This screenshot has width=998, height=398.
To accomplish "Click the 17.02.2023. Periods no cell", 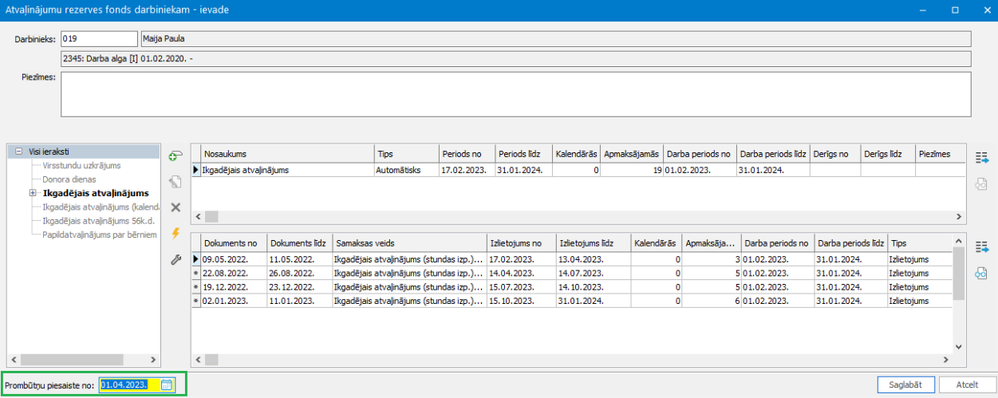I will click(467, 170).
